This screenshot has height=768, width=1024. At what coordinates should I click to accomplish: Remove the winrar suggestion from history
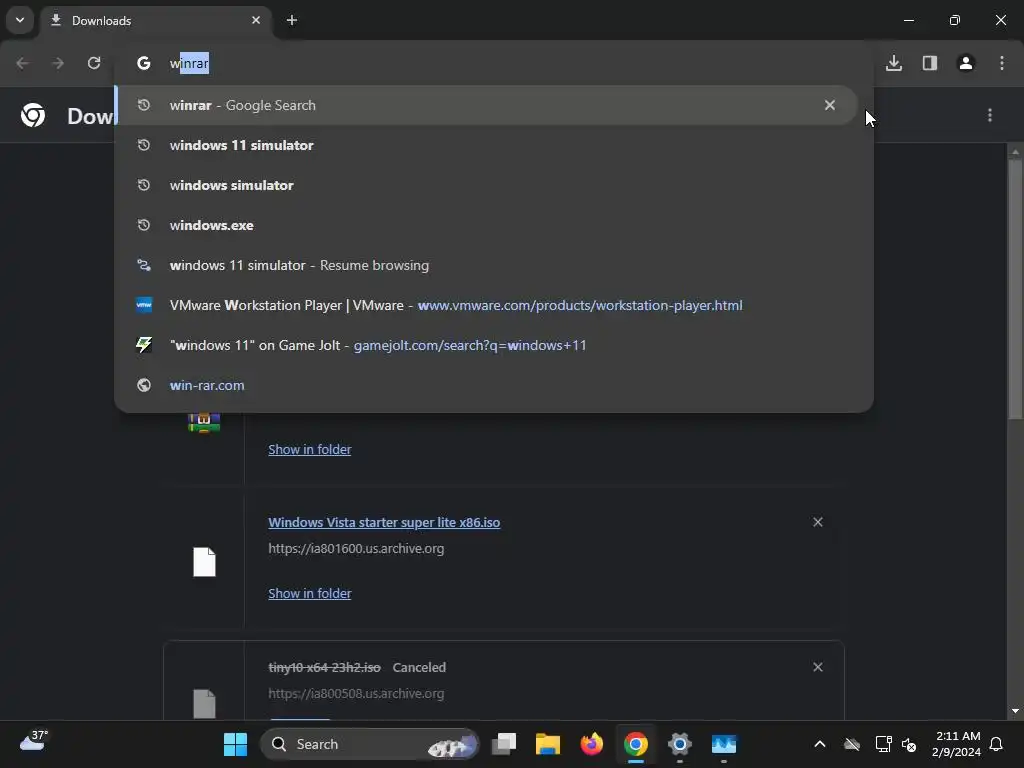(829, 105)
